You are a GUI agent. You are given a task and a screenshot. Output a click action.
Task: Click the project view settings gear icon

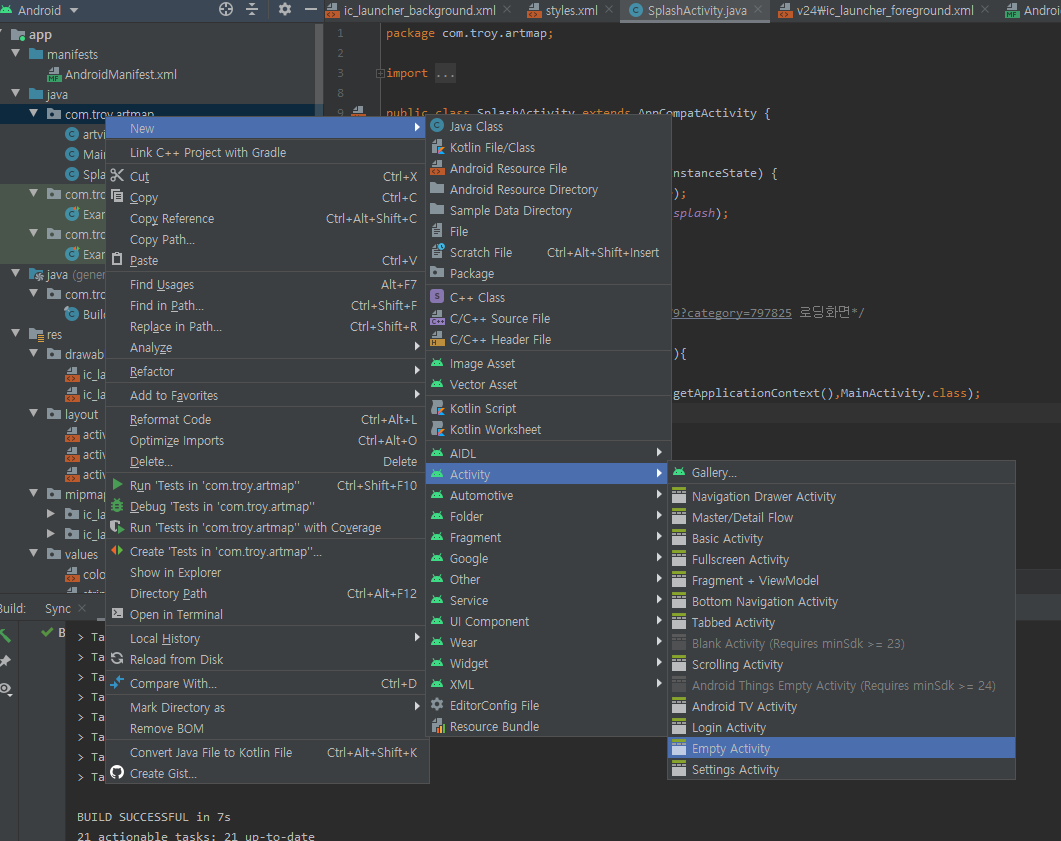tap(284, 9)
